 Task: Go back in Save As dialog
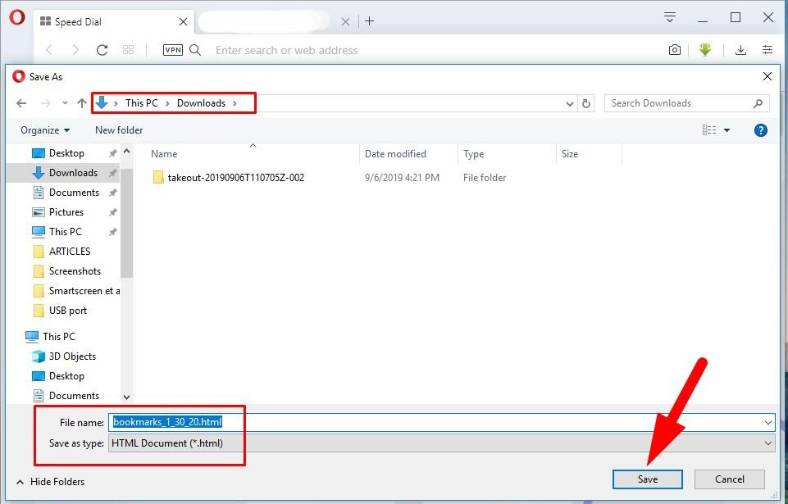click(x=21, y=103)
